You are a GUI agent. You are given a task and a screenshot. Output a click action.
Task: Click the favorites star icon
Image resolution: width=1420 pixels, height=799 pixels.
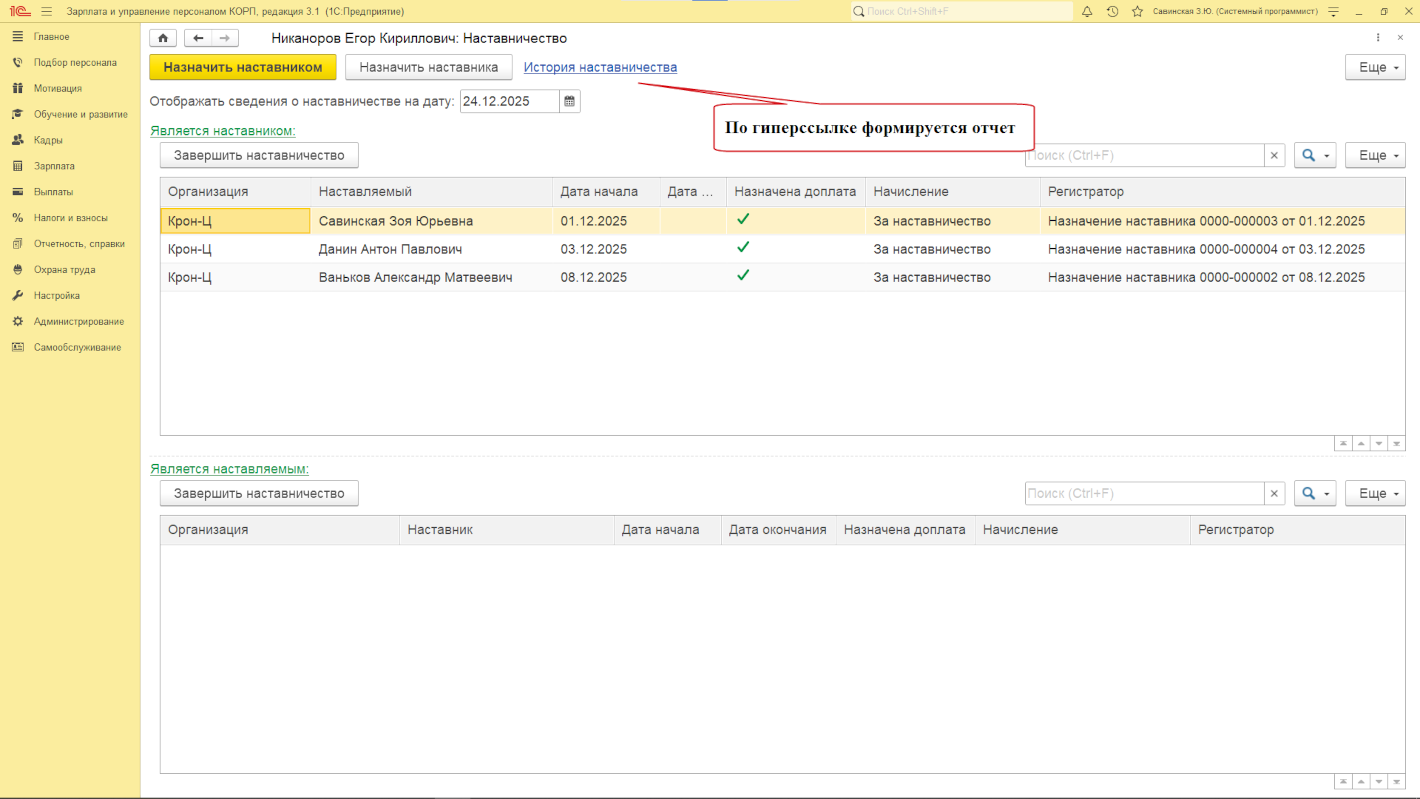[1137, 11]
